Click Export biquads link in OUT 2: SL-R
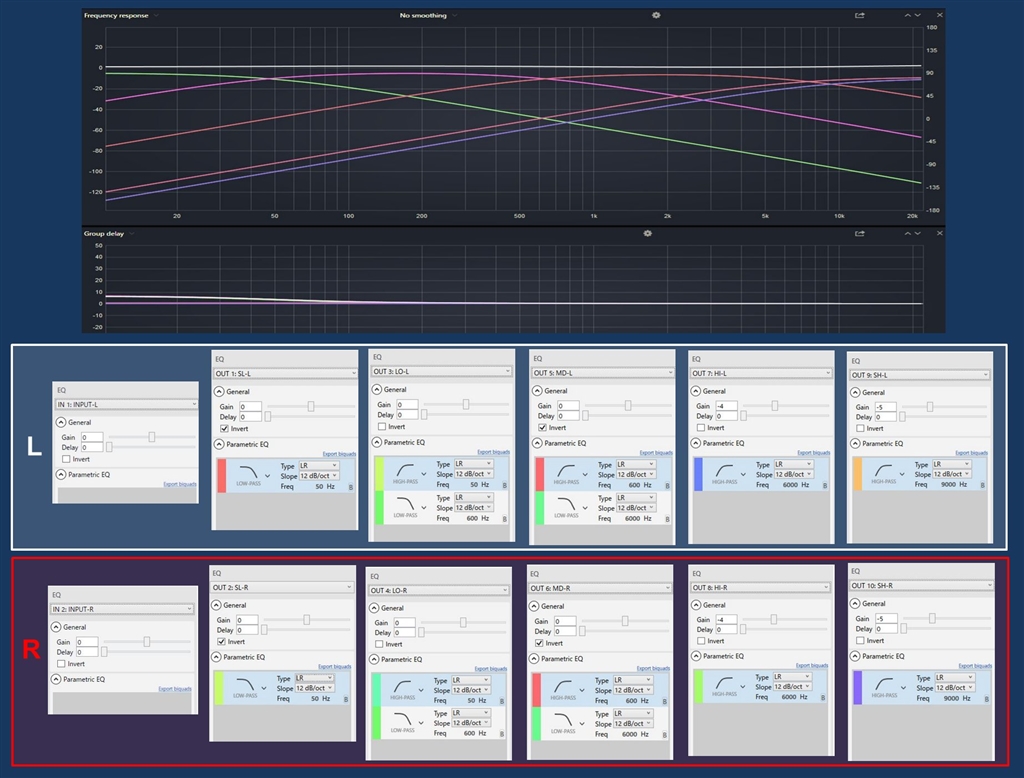Screen dimensions: 1024x778 coord(334,667)
